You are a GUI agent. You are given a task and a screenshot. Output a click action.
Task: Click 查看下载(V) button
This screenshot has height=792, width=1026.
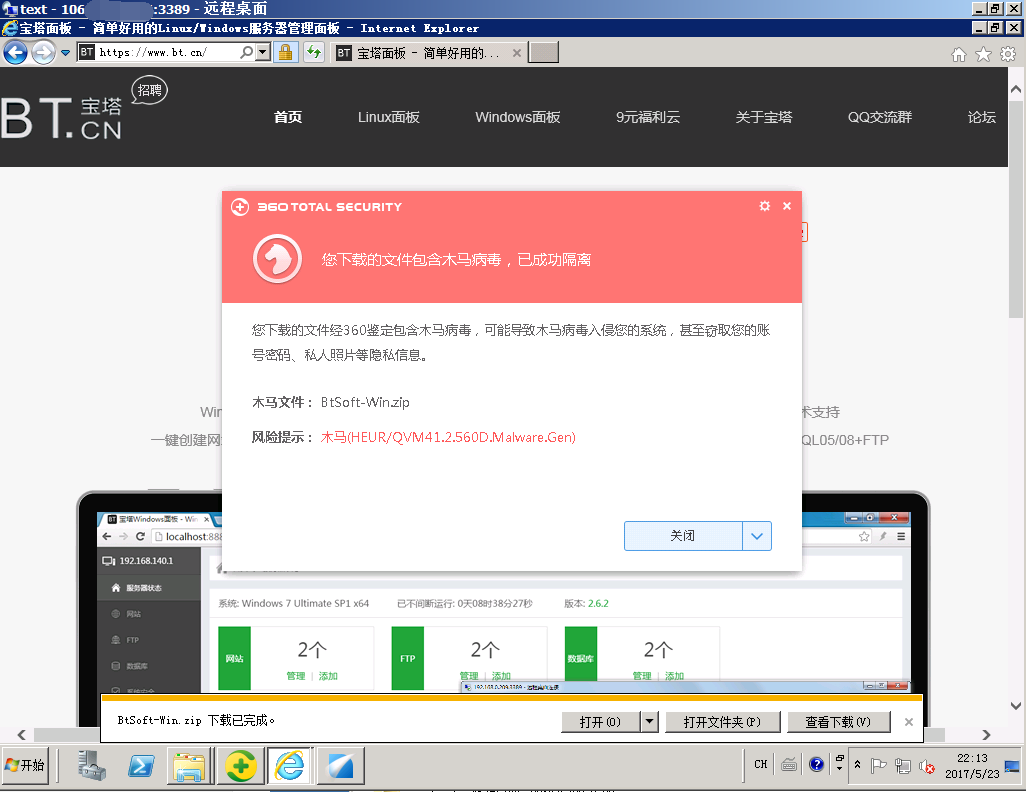[838, 722]
